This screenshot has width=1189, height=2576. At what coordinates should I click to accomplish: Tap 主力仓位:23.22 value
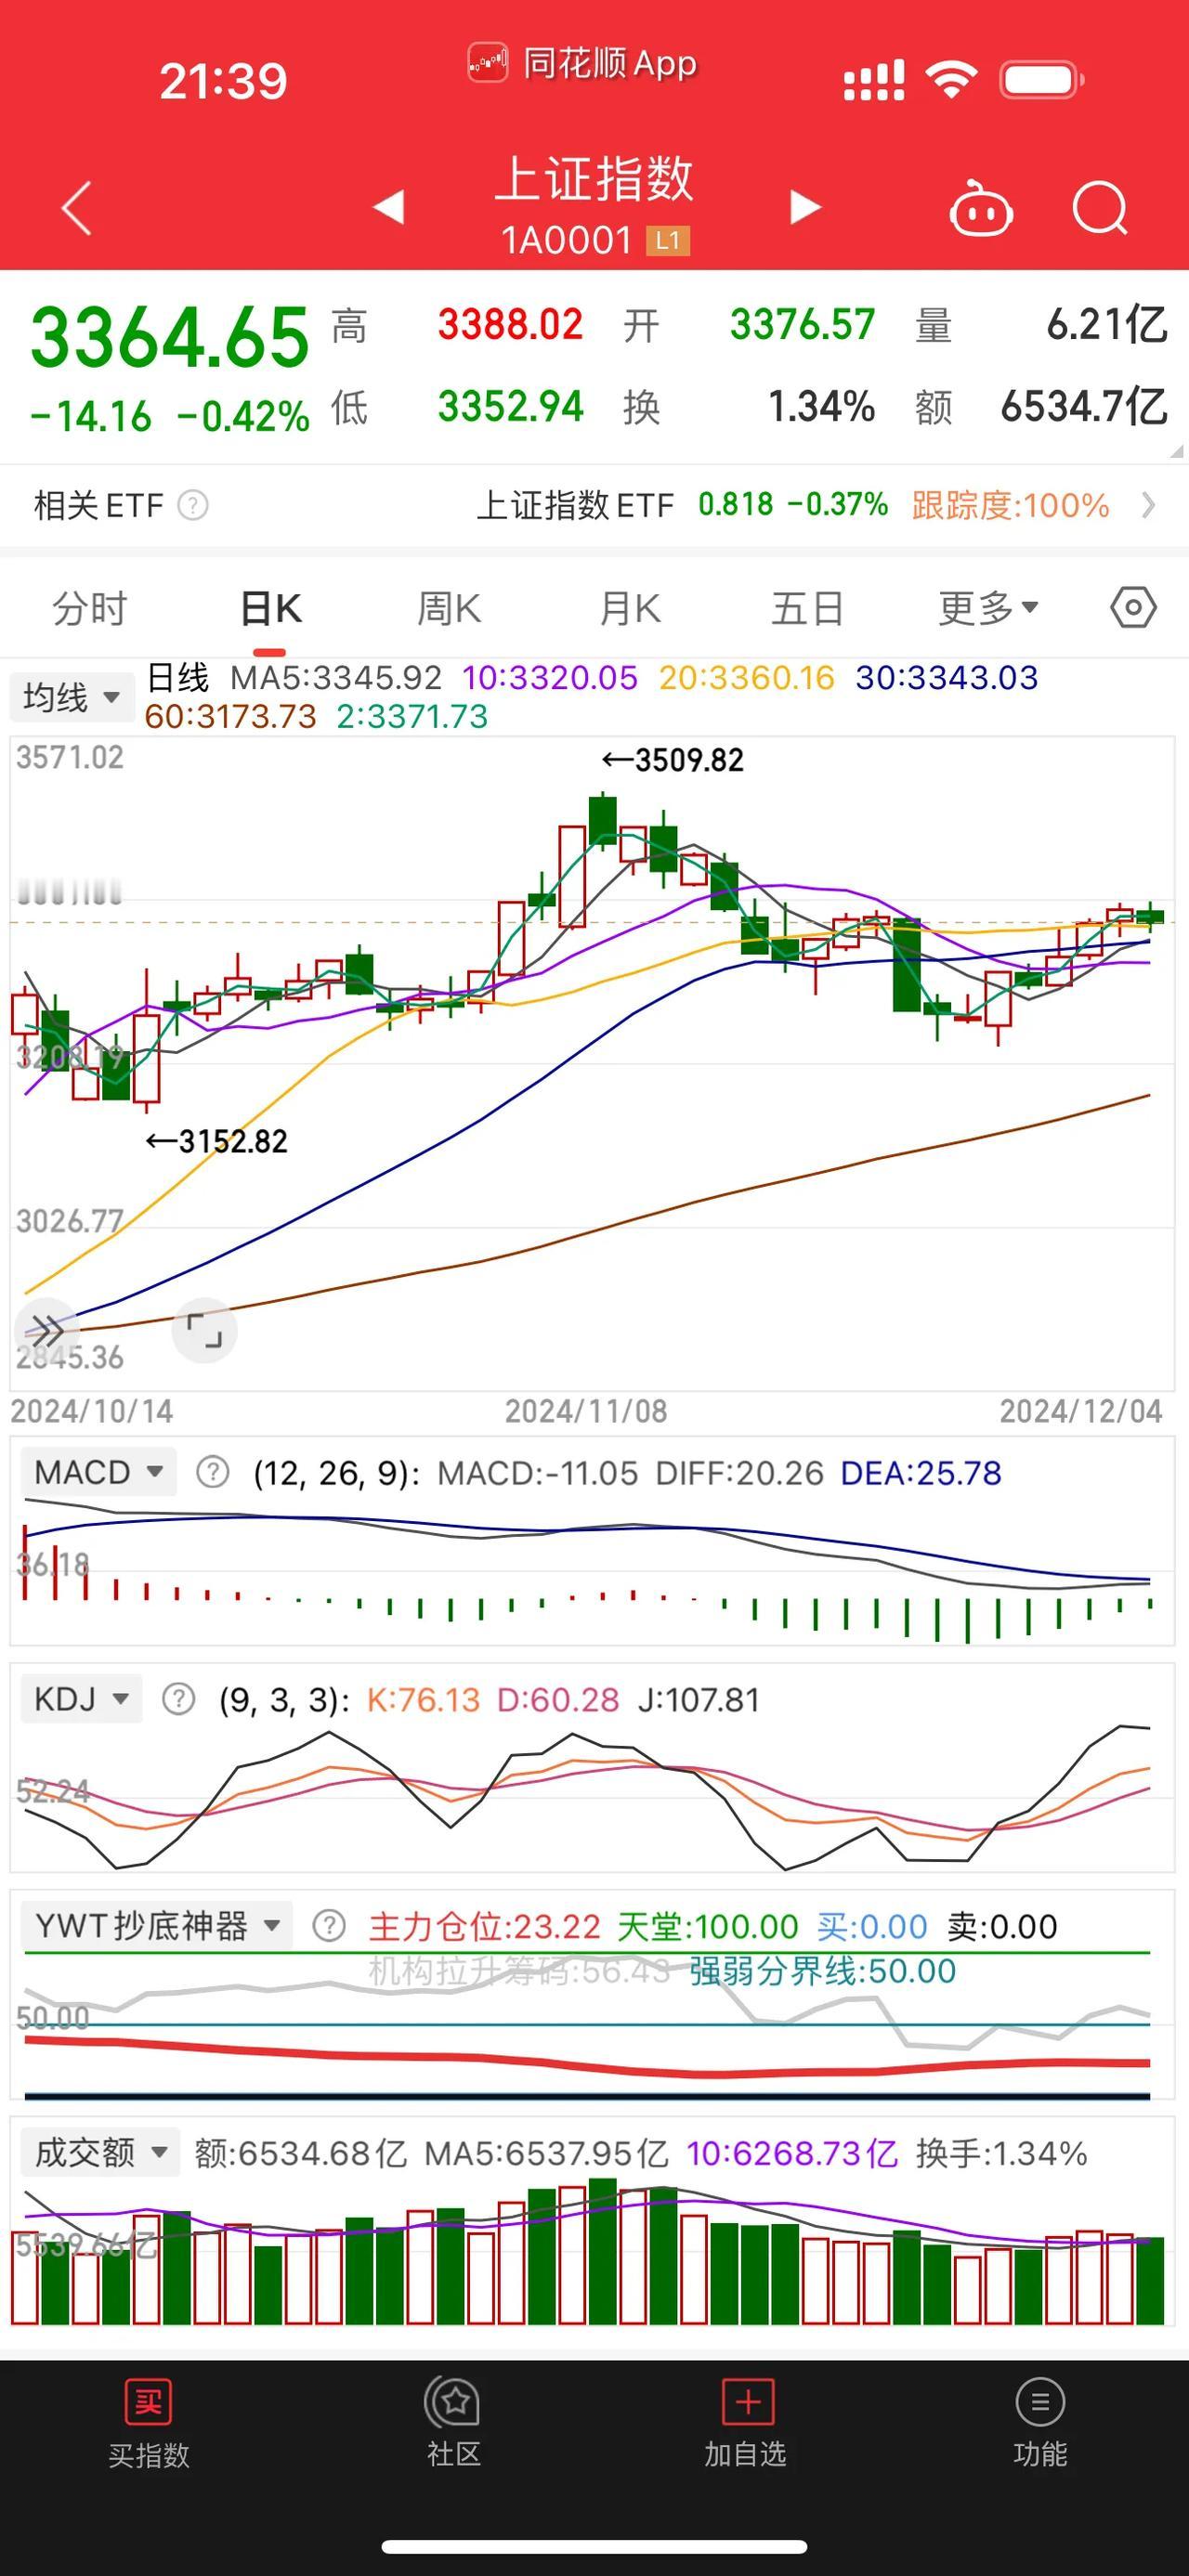pyautogui.click(x=485, y=1927)
